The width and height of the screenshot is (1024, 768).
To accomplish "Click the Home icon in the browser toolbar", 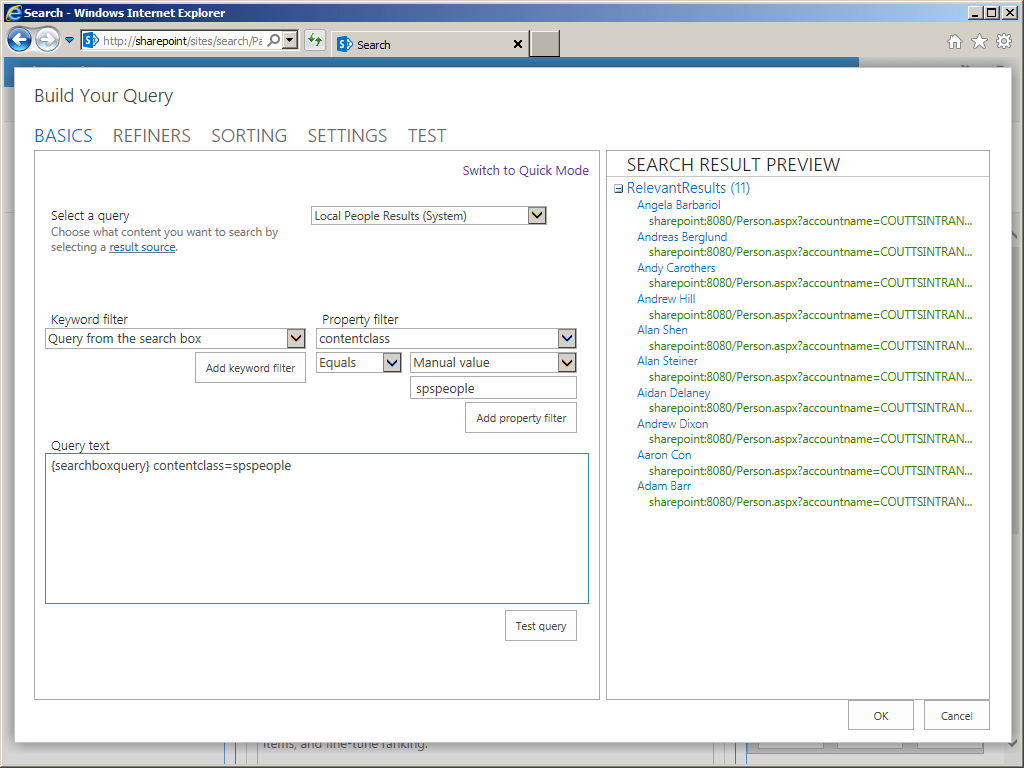I will click(955, 41).
